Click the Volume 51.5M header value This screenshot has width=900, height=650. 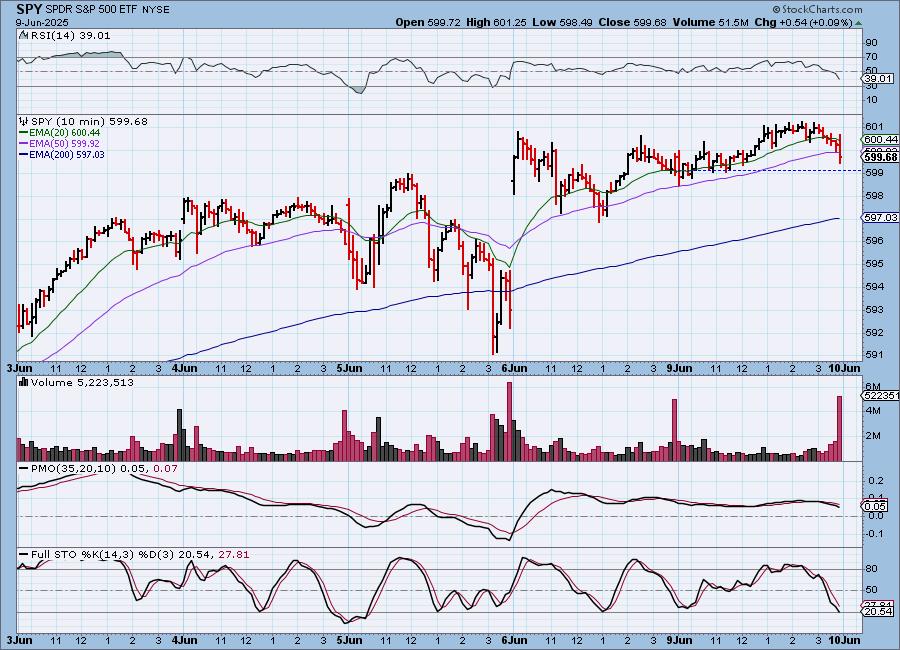(710, 22)
